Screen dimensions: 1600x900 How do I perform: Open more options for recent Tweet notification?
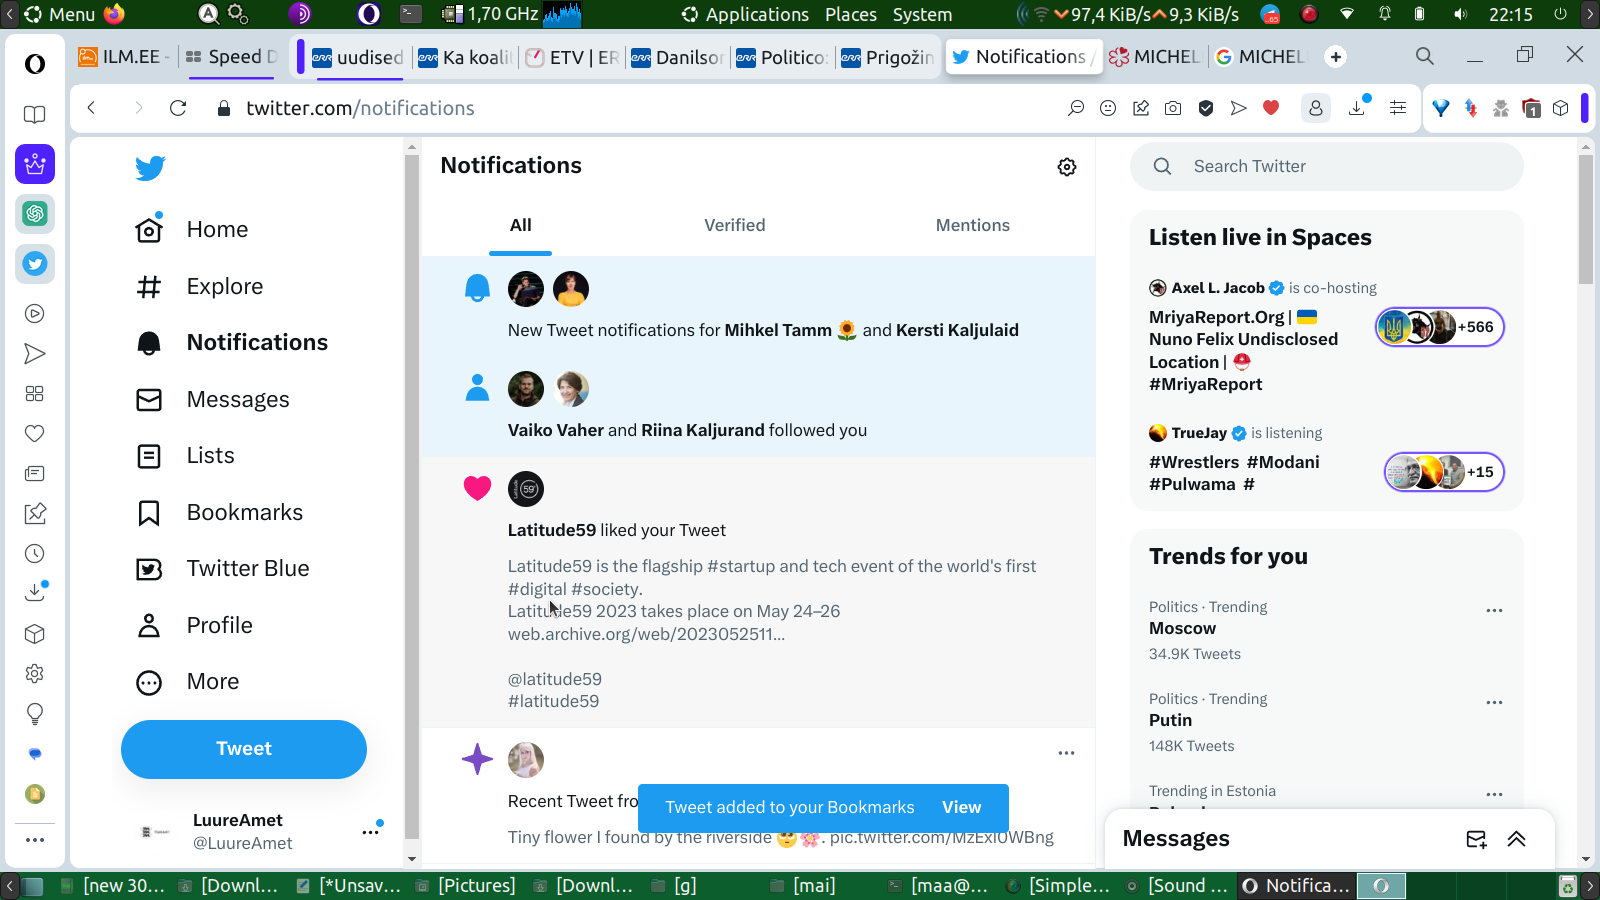[1066, 753]
